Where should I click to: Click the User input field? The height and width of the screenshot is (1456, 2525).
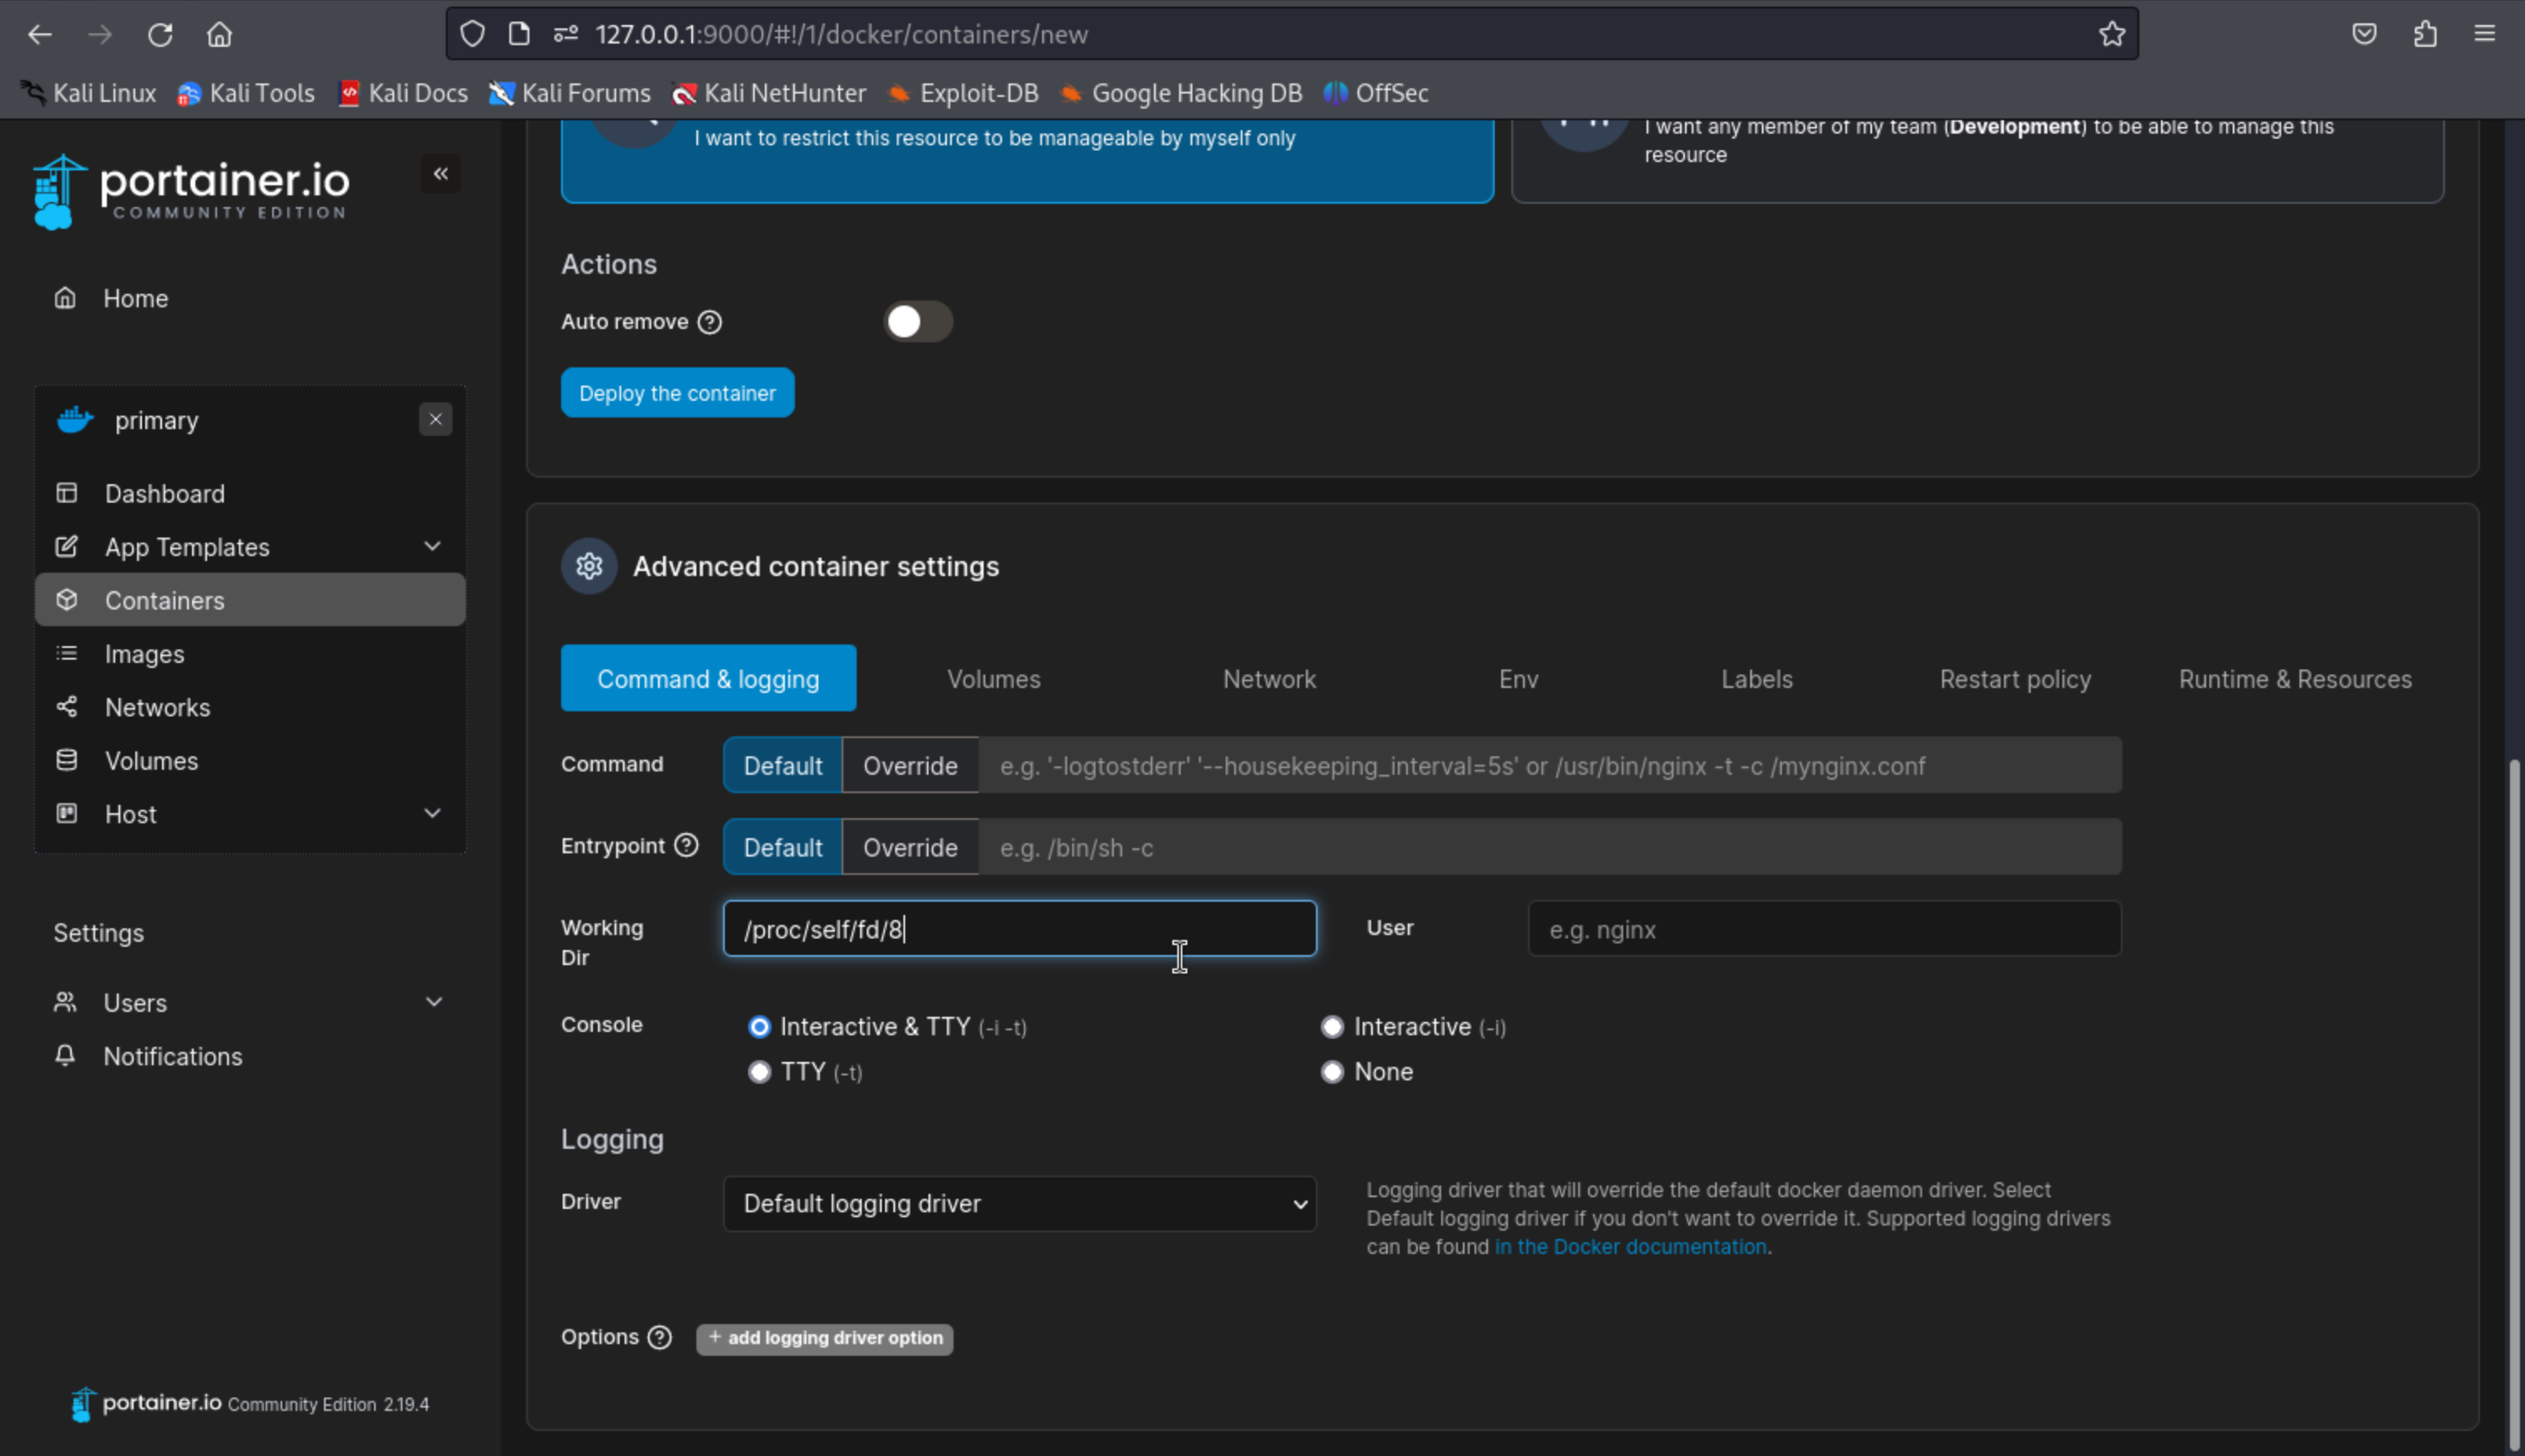point(1823,929)
